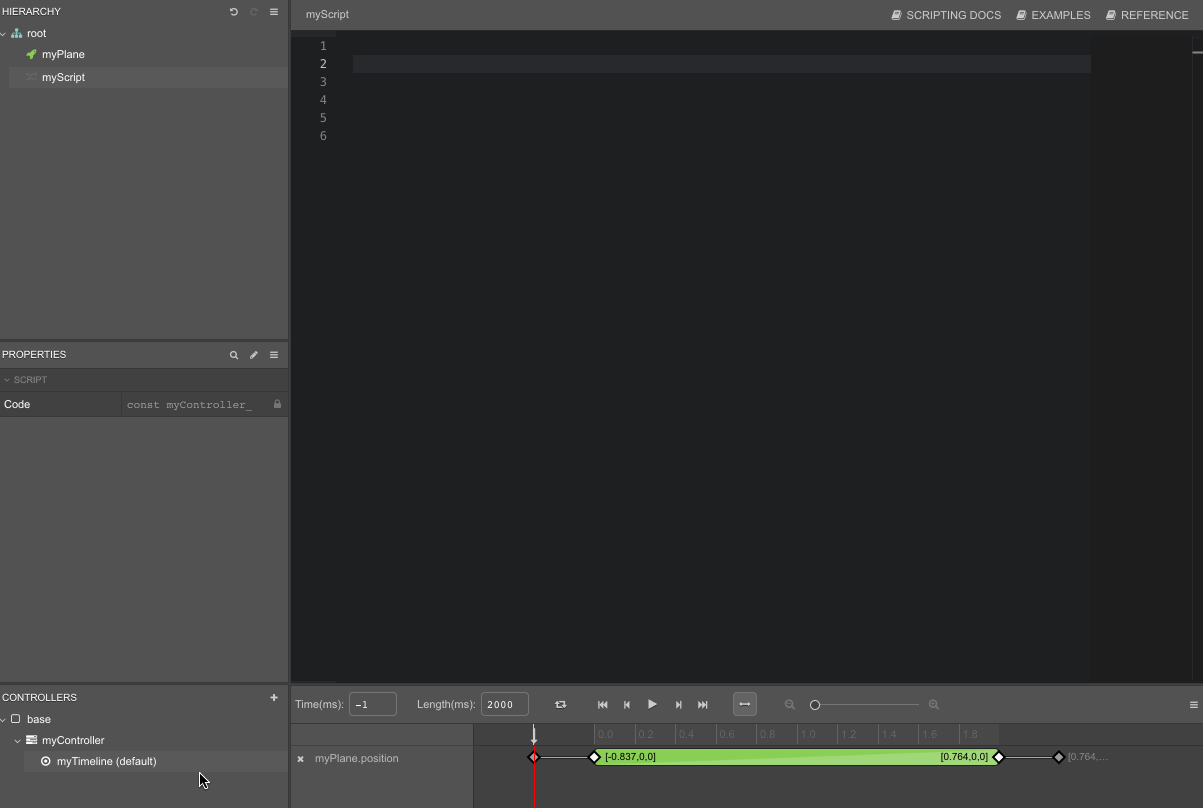
Task: Click the lock icon beside Code
Action: (278, 404)
